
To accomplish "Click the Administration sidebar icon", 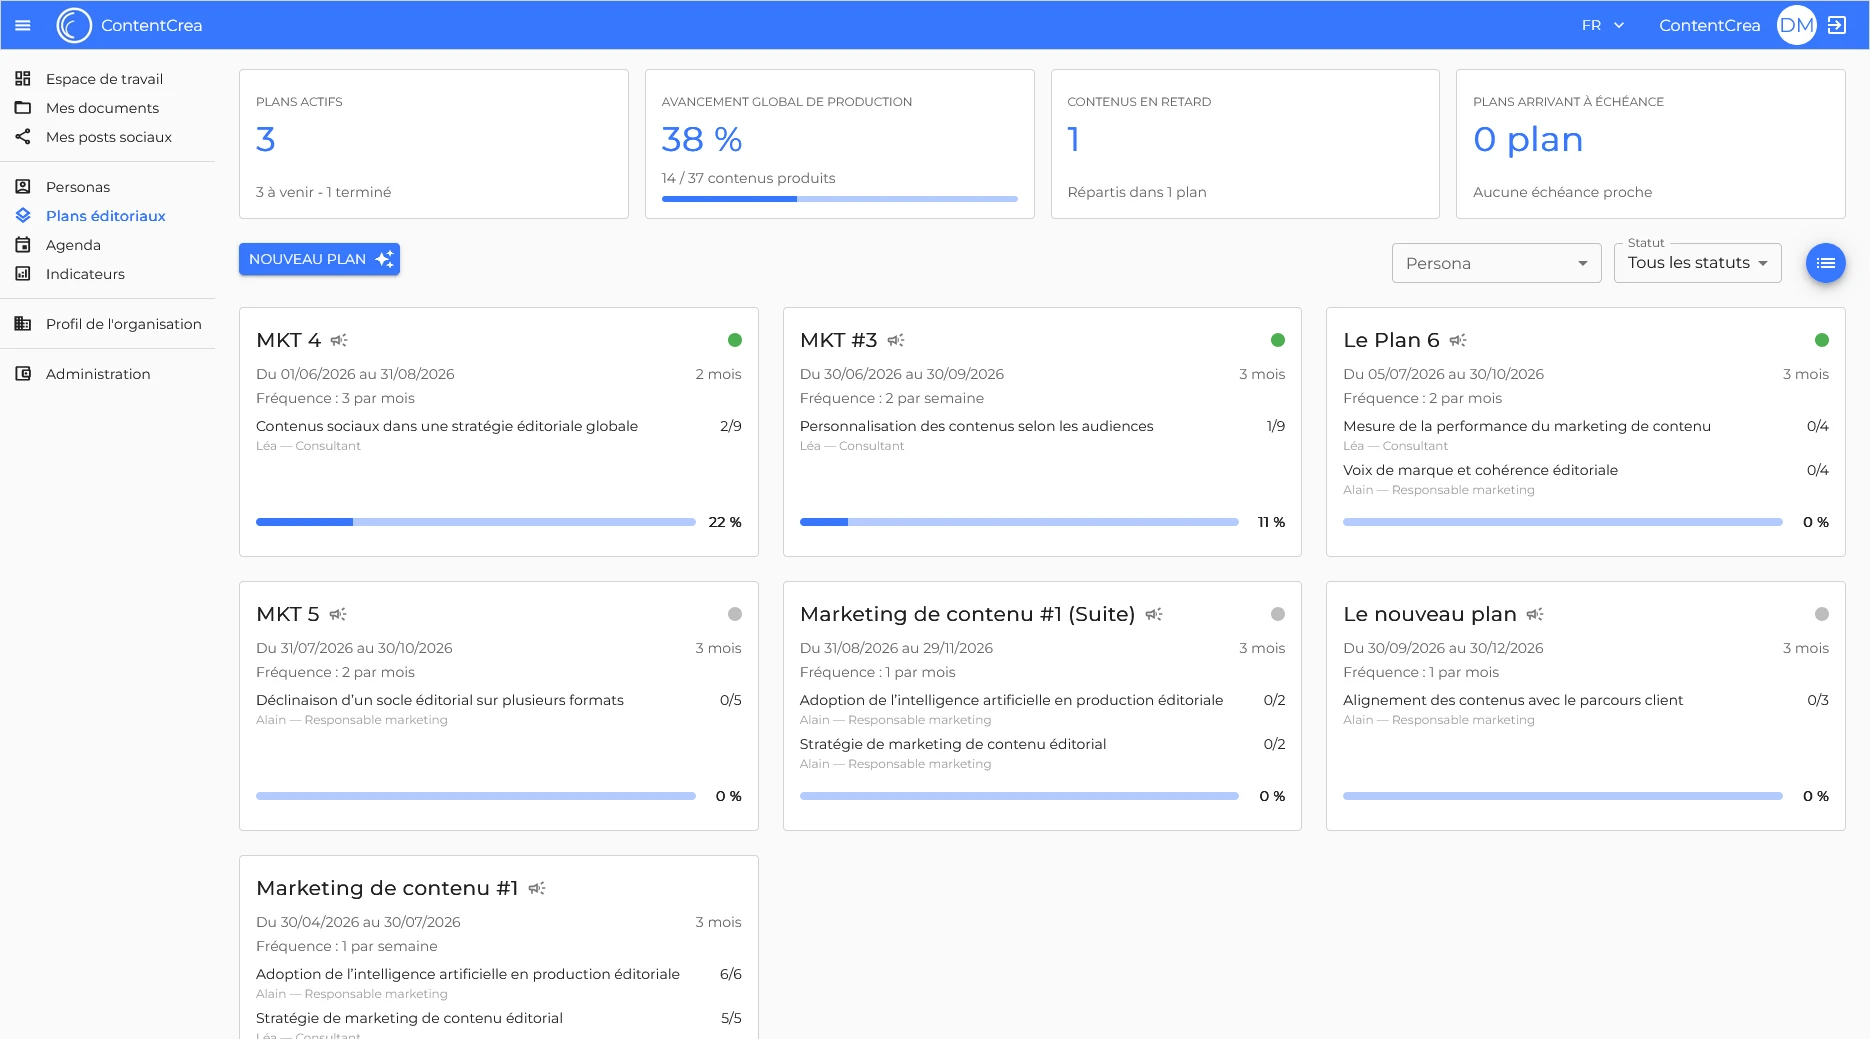I will (23, 373).
